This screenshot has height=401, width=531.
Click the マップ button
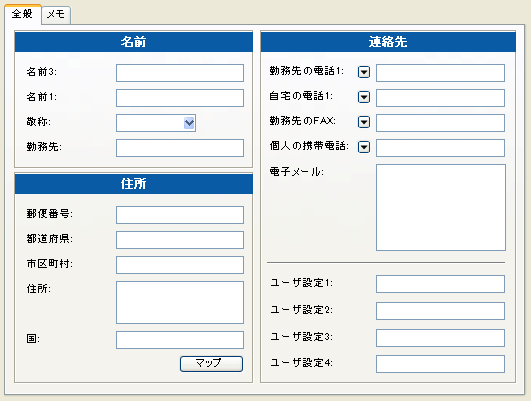211,363
